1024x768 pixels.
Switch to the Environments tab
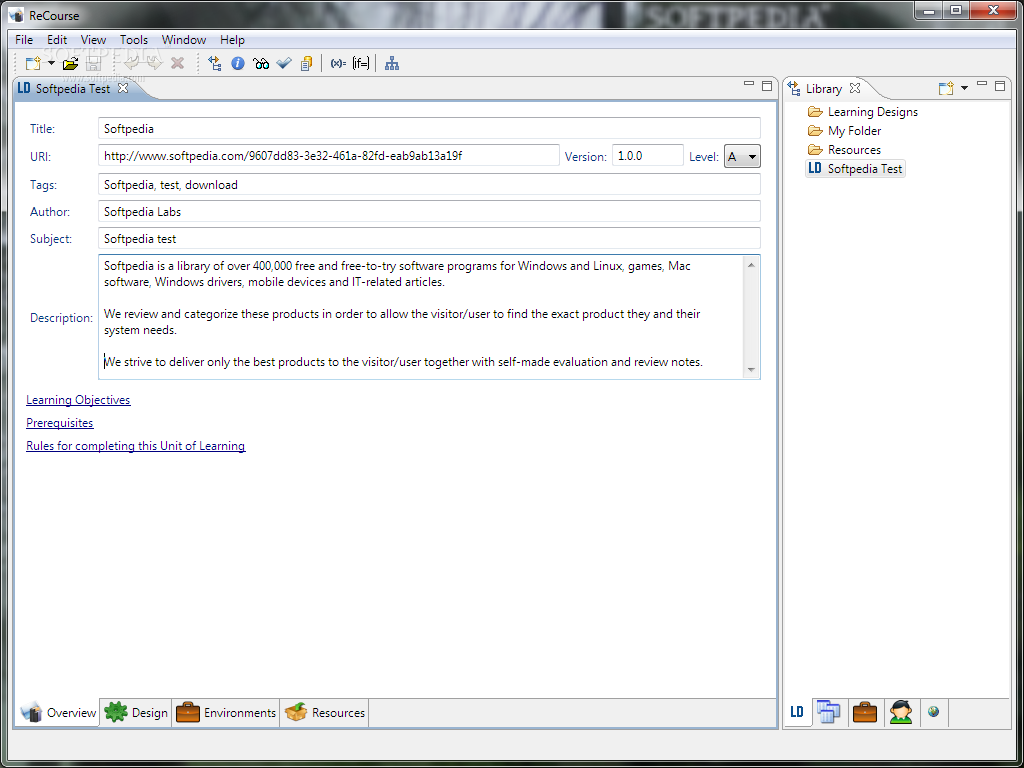tap(226, 712)
